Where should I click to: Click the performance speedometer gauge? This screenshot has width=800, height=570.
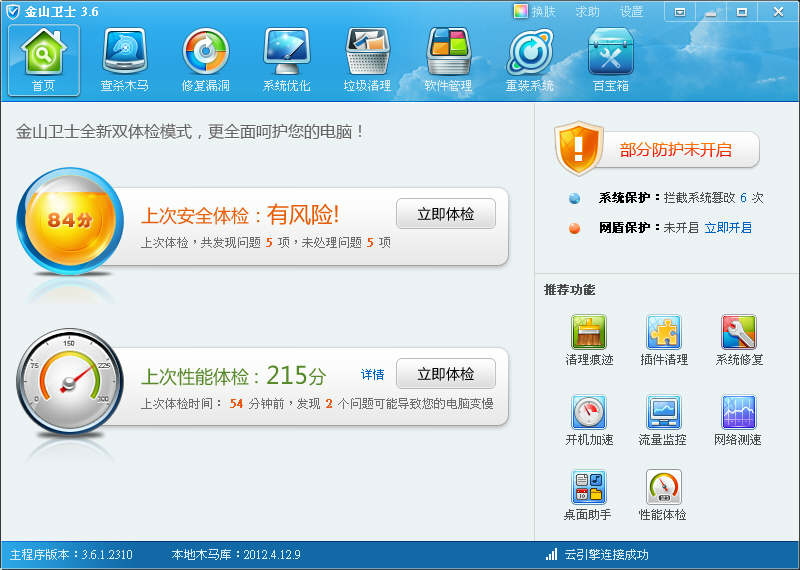coord(70,382)
